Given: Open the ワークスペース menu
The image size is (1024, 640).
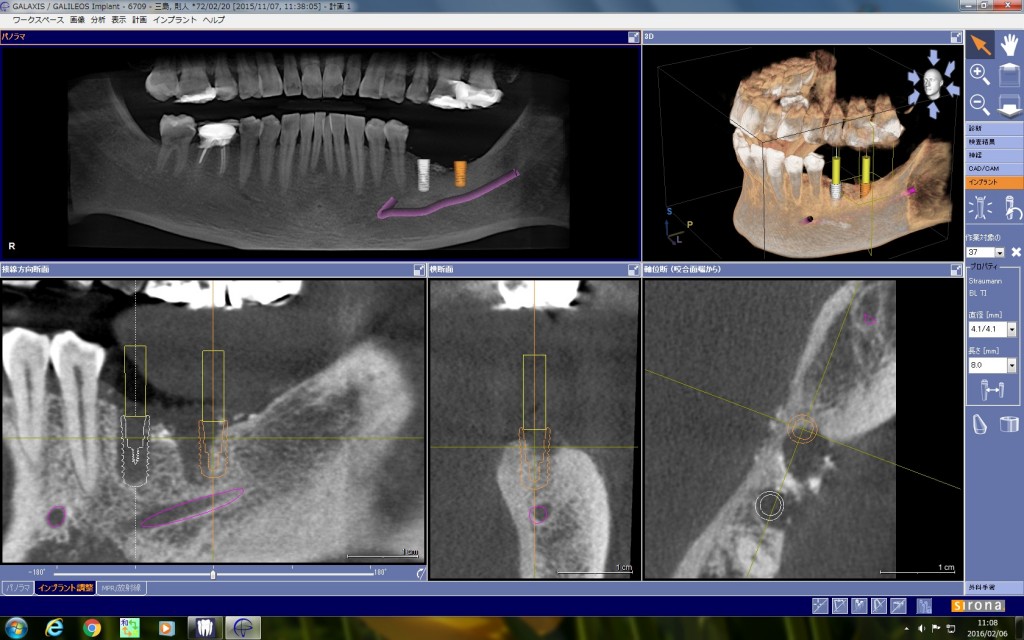Looking at the screenshot, I should pyautogui.click(x=38, y=20).
